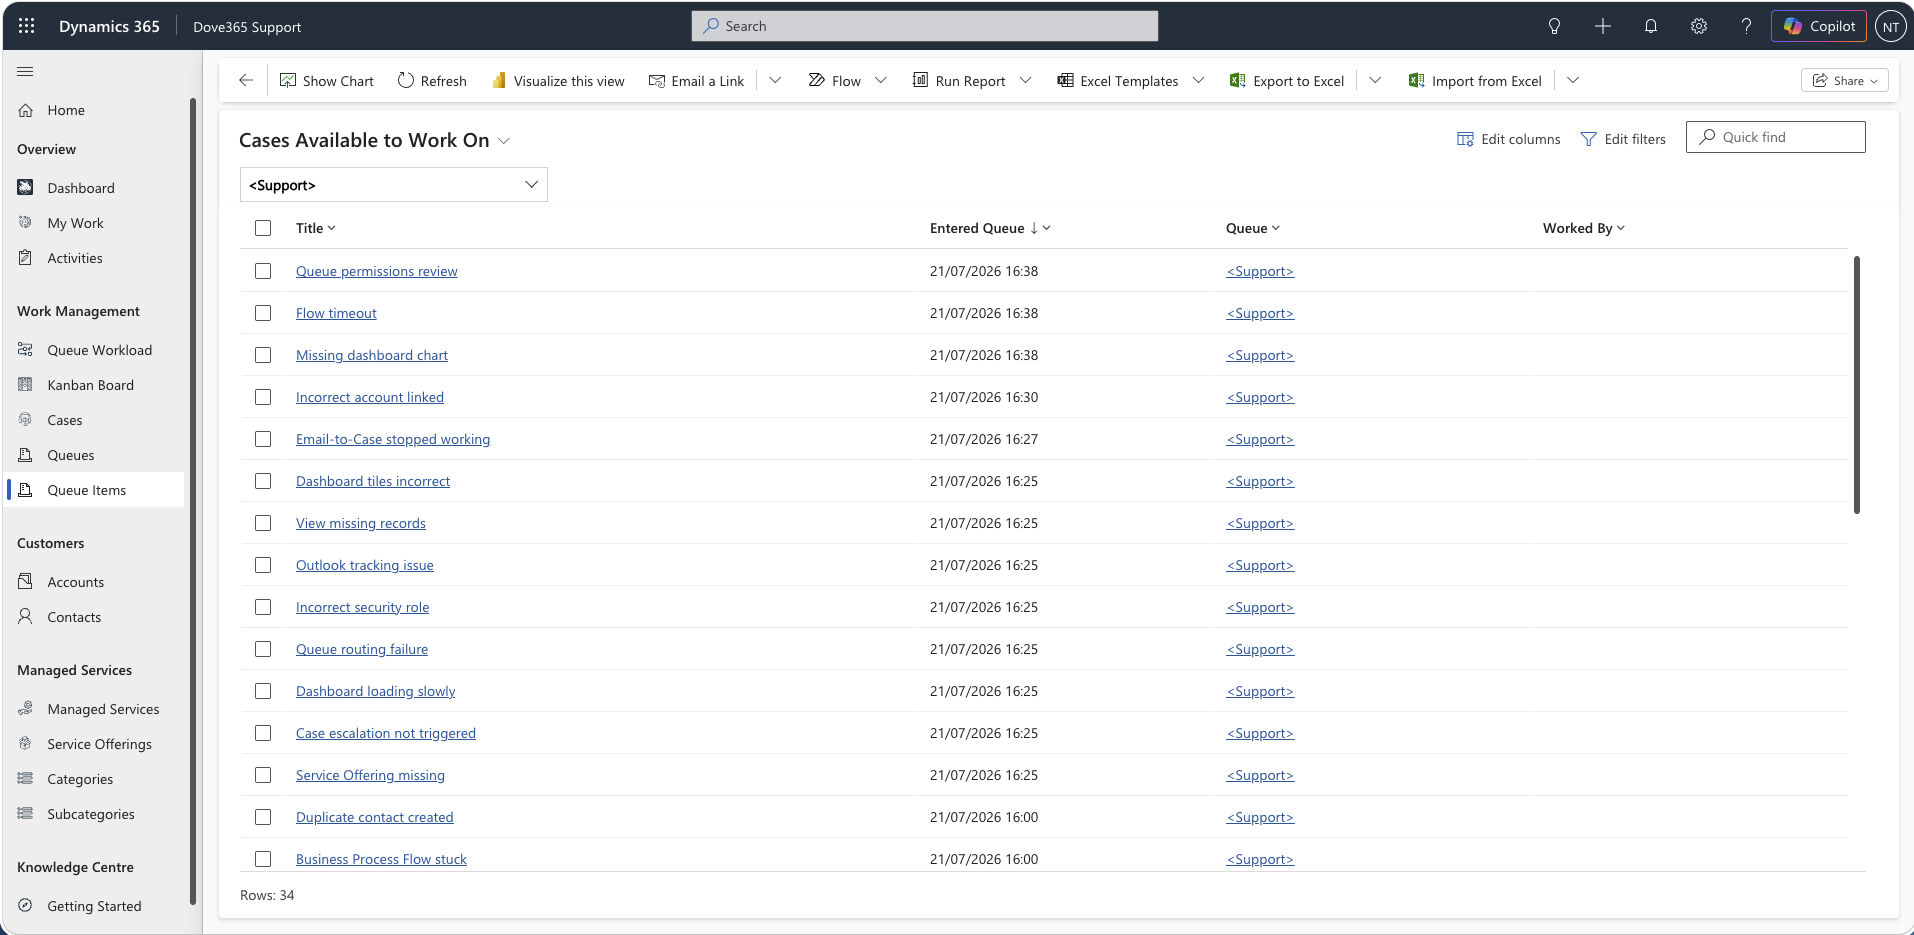Sort by the Entered Queue column
Viewport: 1914px width, 935px height.
coord(990,228)
